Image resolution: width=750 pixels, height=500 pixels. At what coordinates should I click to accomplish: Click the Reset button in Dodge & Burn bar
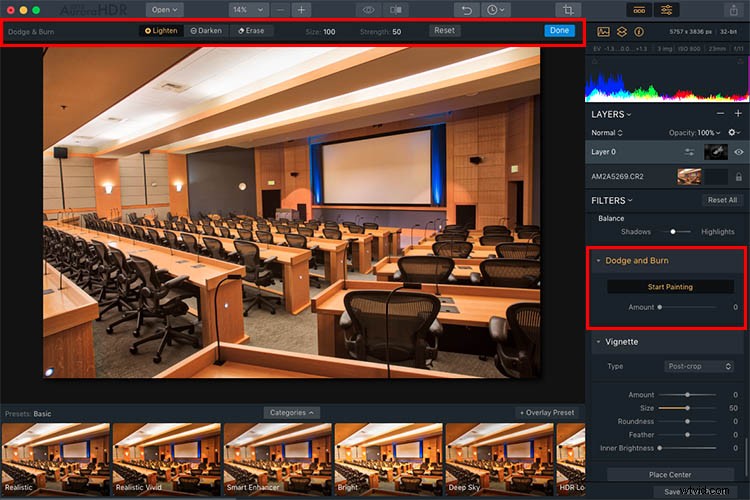click(444, 30)
